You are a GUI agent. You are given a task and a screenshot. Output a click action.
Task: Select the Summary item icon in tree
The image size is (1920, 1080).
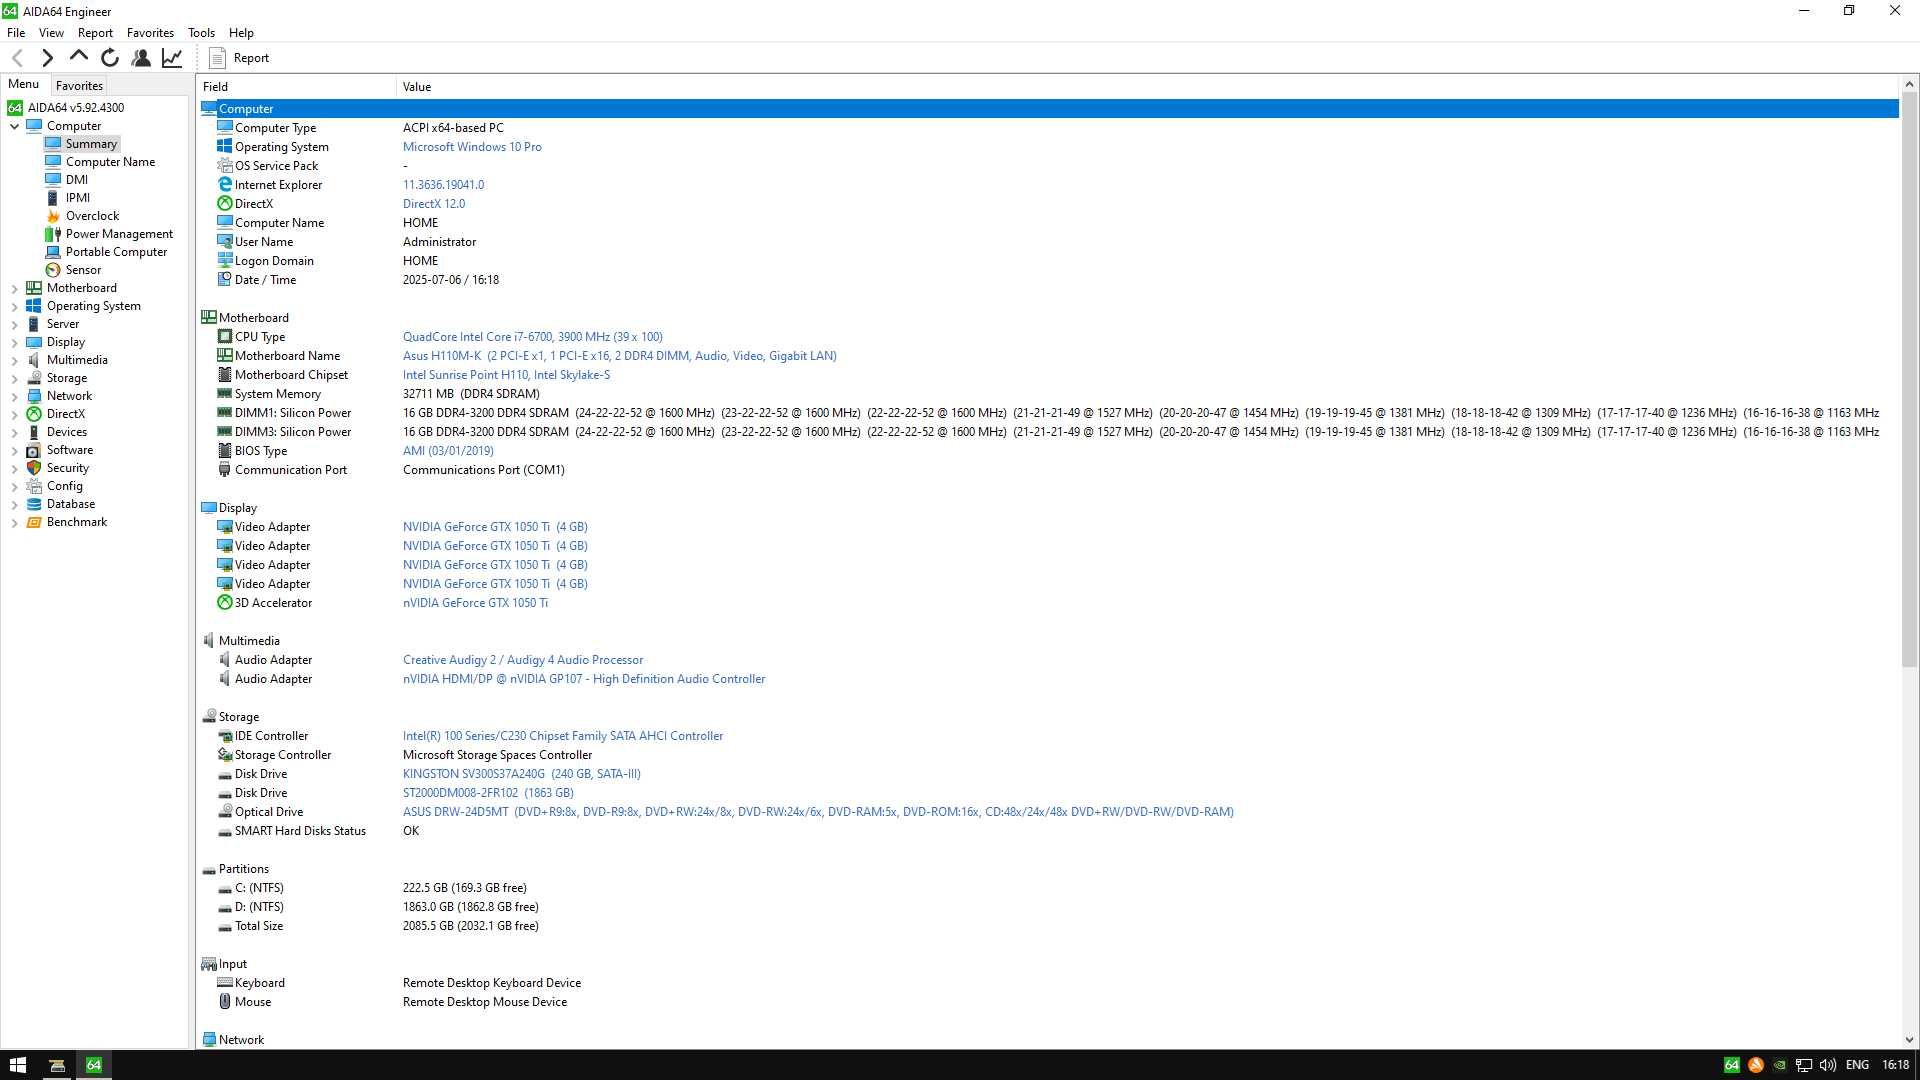pos(53,144)
